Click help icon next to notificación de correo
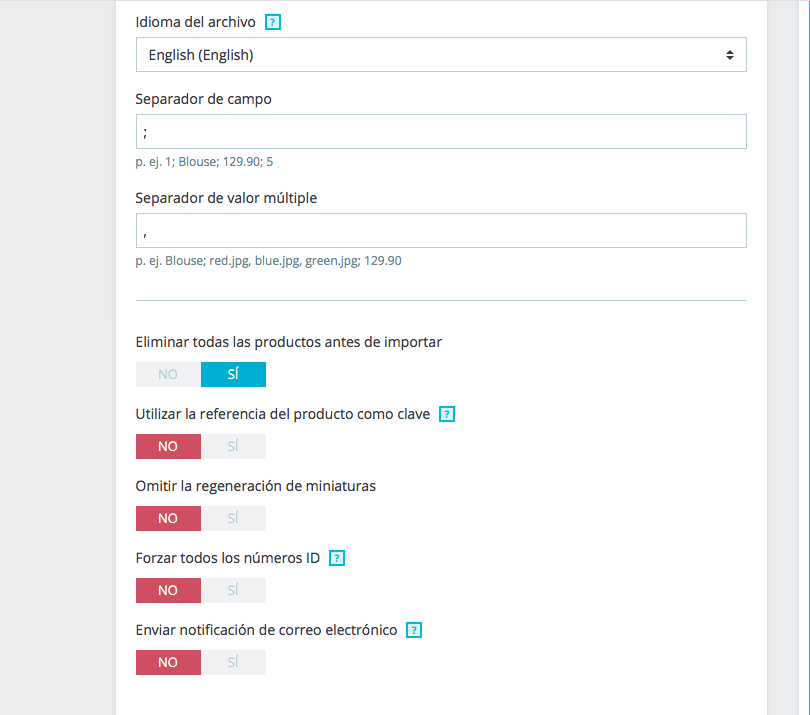Viewport: 810px width, 715px height. pos(414,631)
